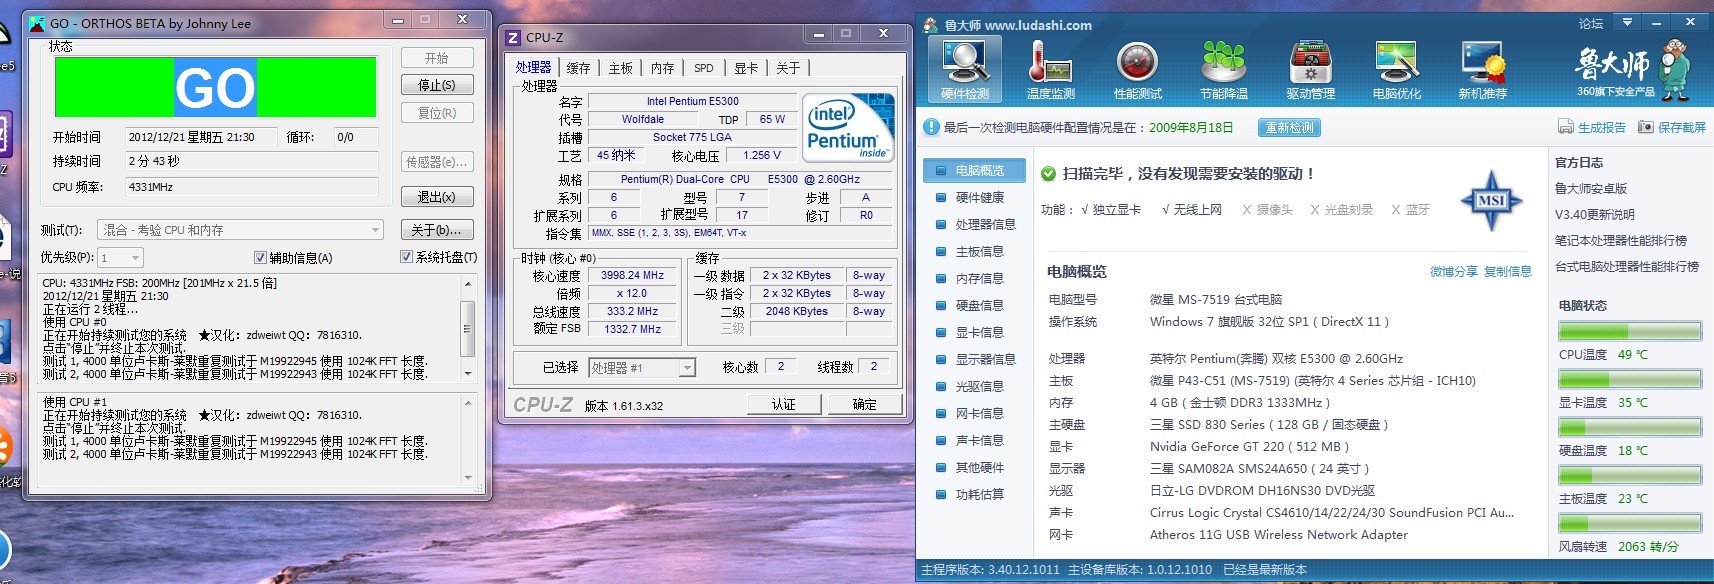Click the 保存截屏 camera icon link

click(1672, 127)
